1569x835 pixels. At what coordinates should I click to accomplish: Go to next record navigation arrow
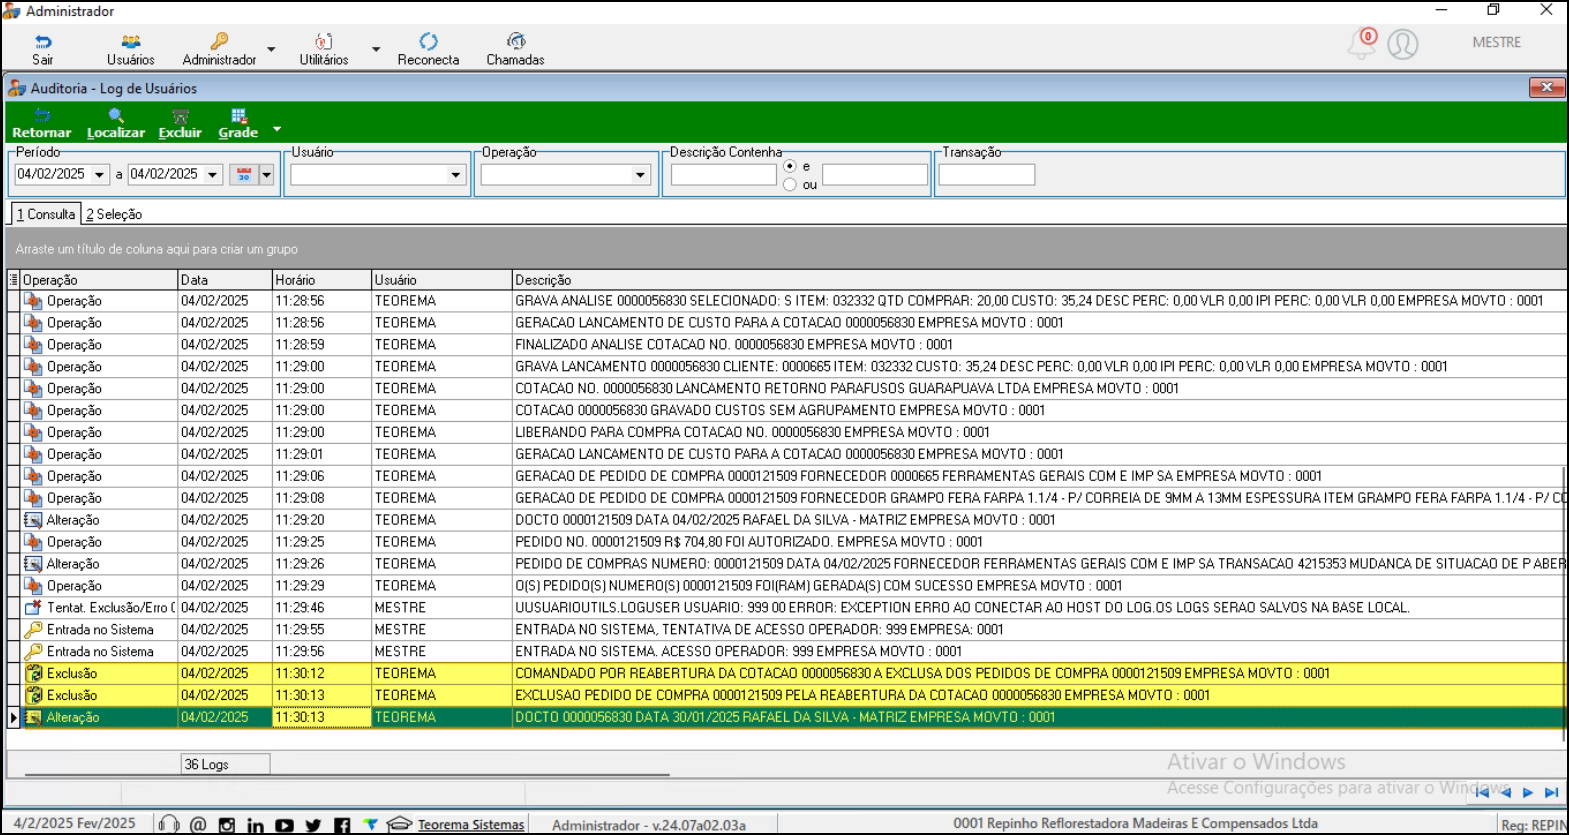1528,792
